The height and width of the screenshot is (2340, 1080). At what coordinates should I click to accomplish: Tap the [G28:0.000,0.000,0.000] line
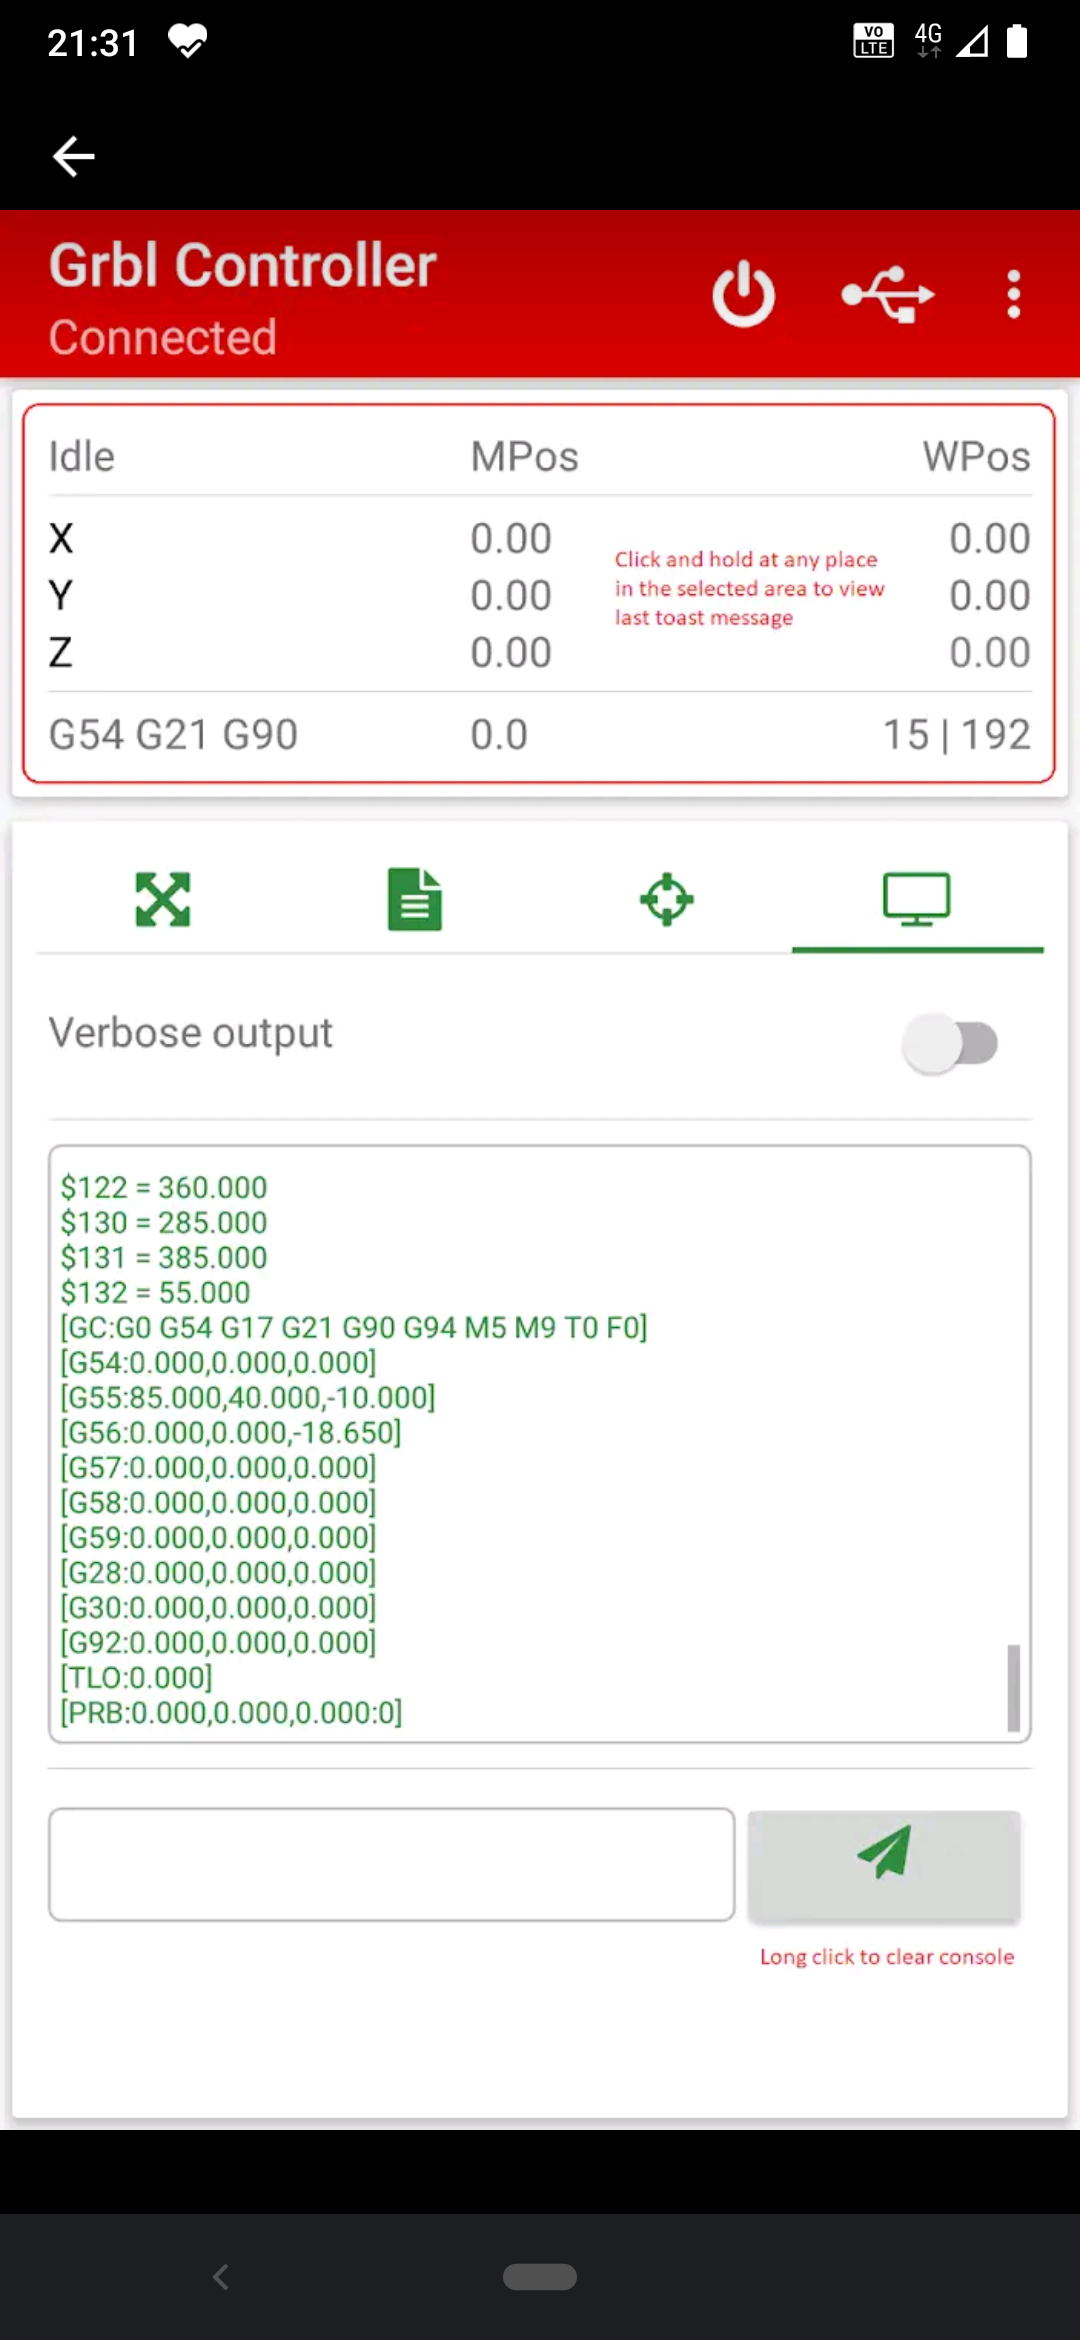pos(218,1572)
